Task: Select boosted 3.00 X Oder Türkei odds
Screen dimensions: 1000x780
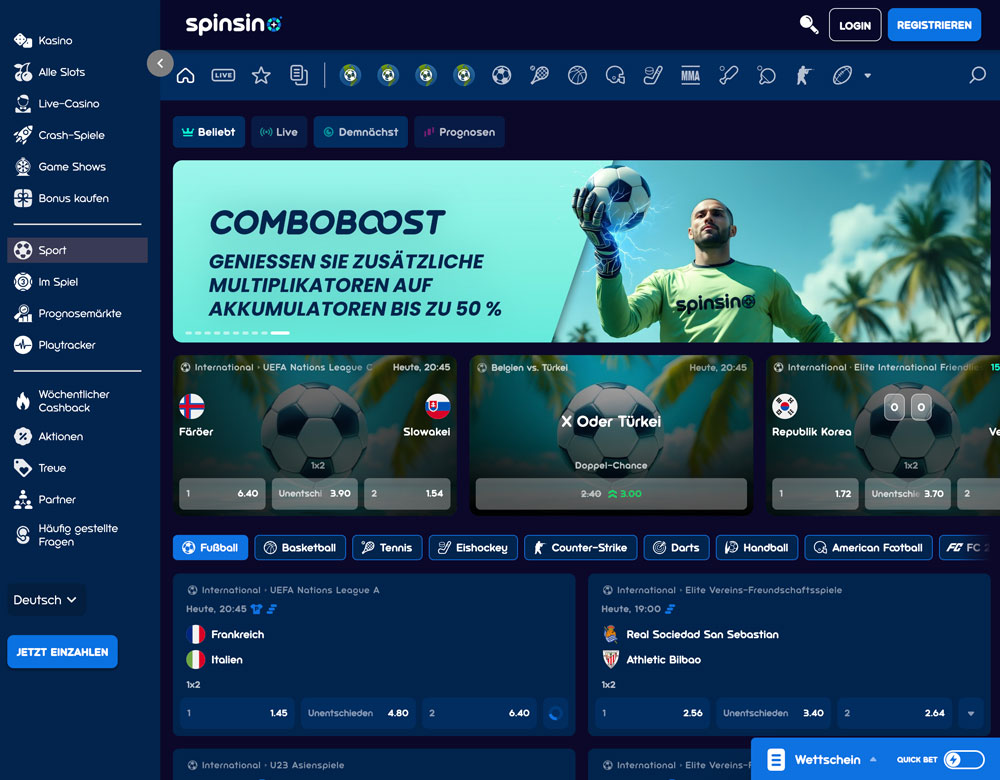Action: (611, 494)
